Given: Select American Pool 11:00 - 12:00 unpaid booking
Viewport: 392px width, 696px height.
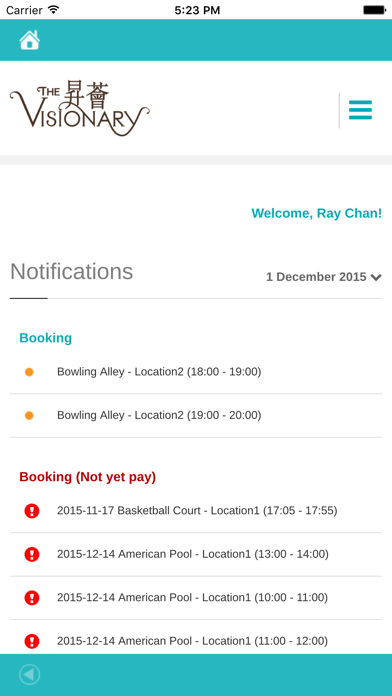Looking at the screenshot, I should pos(196,639).
